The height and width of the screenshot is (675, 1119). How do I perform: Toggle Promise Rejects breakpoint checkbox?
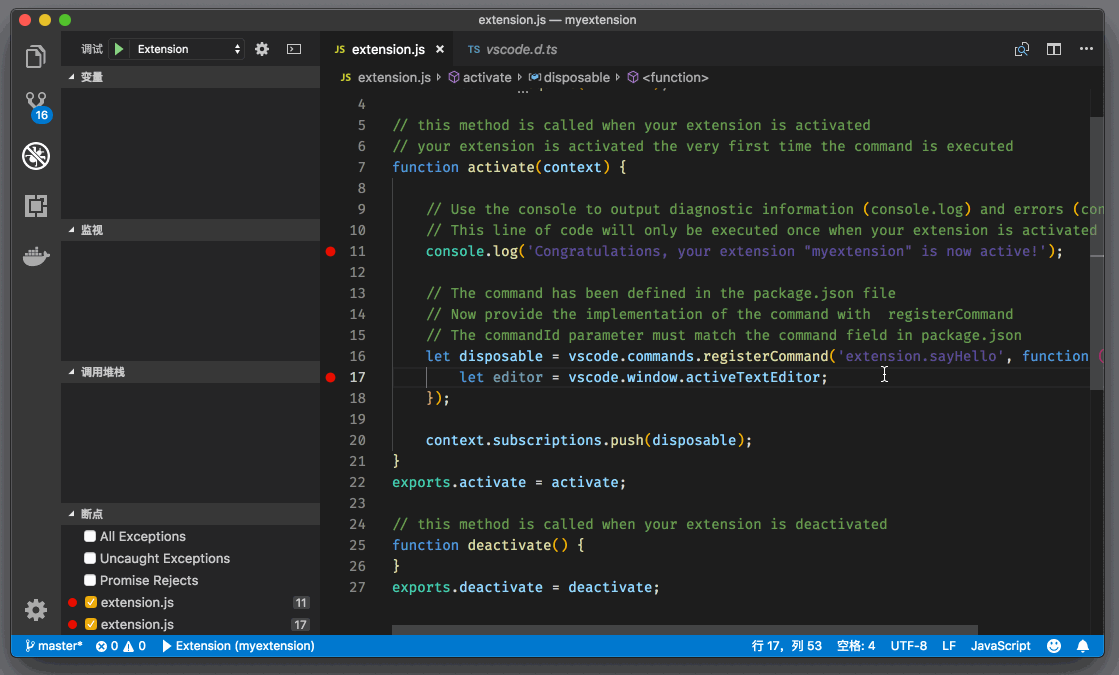point(90,581)
